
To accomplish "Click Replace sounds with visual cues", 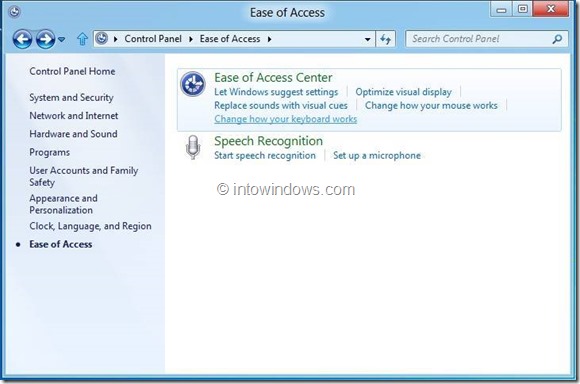I will [x=281, y=105].
